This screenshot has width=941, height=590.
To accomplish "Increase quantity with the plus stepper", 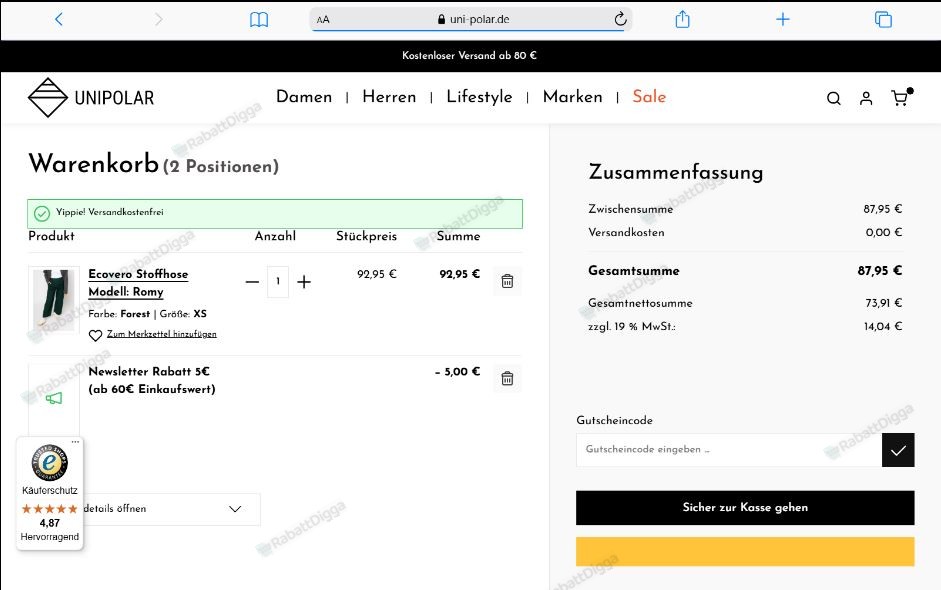I will pos(304,282).
